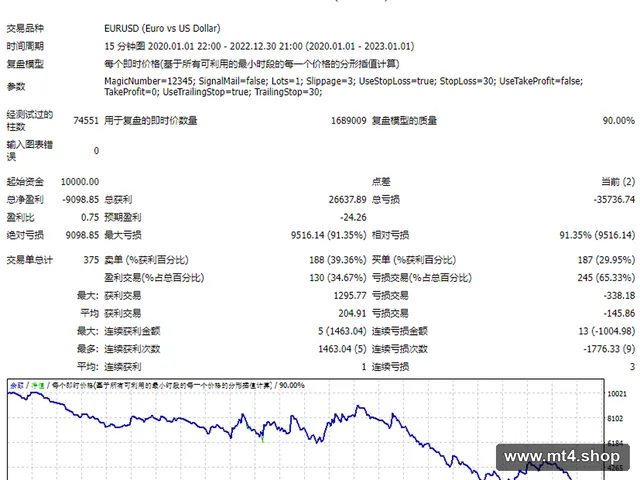The height and width of the screenshot is (480, 640).
Task: Click the long positions value 187 (29.95%)
Action: click(x=606, y=260)
